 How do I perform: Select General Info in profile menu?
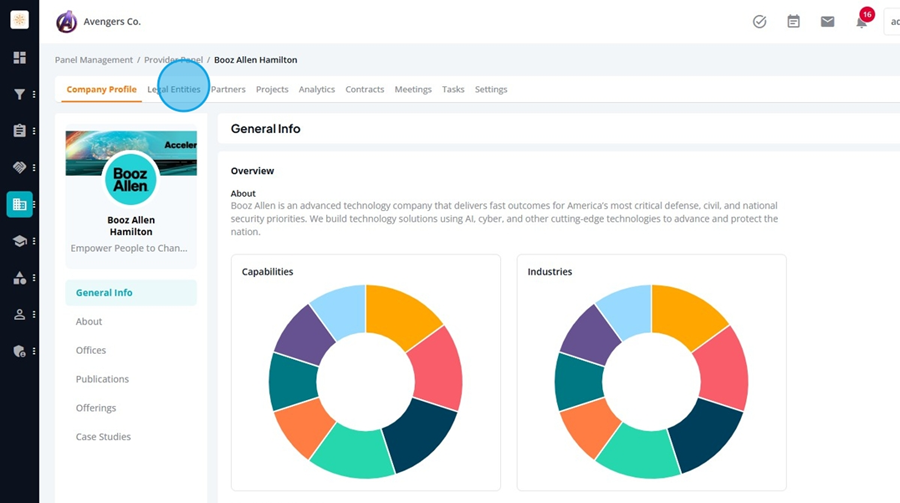[x=131, y=293]
